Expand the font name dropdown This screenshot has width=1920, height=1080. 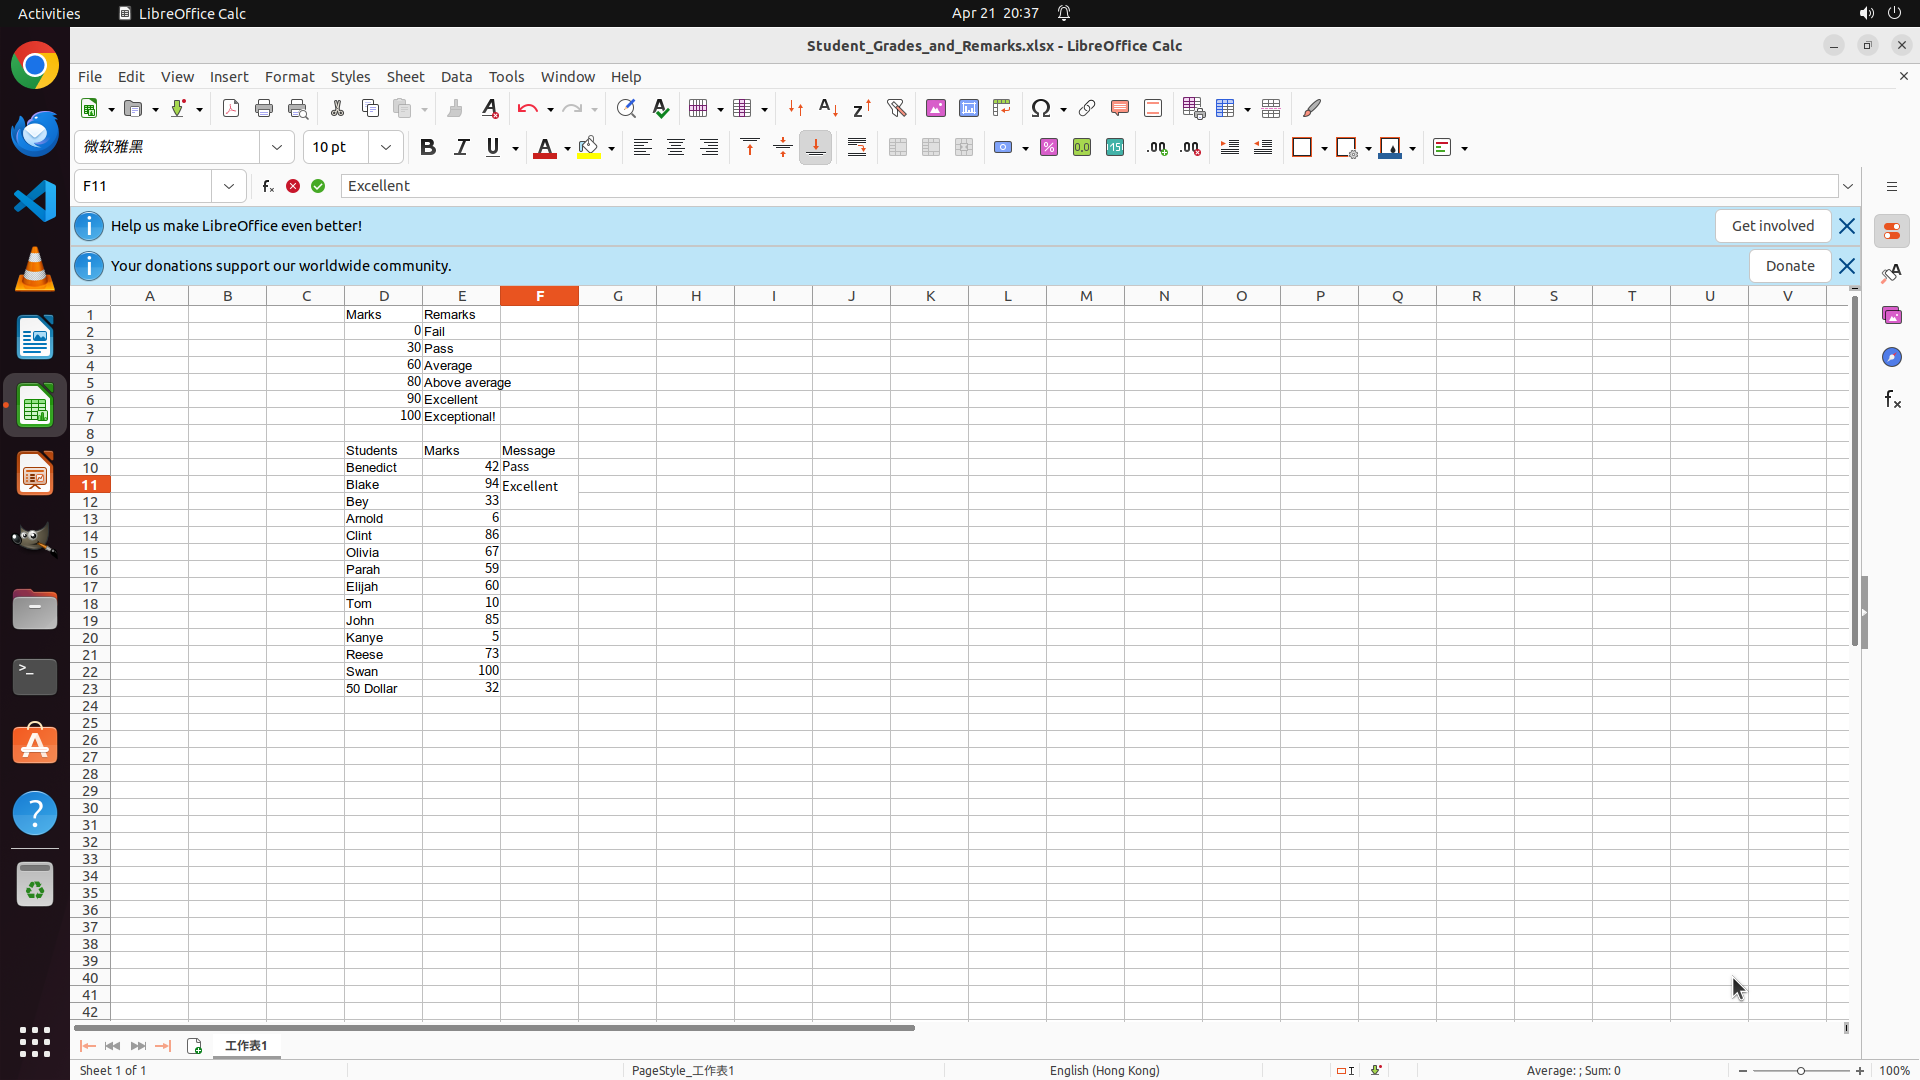pos(277,148)
